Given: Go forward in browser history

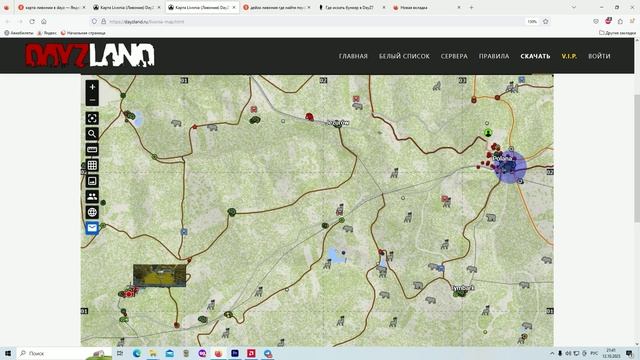Looking at the screenshot, I should [20, 21].
